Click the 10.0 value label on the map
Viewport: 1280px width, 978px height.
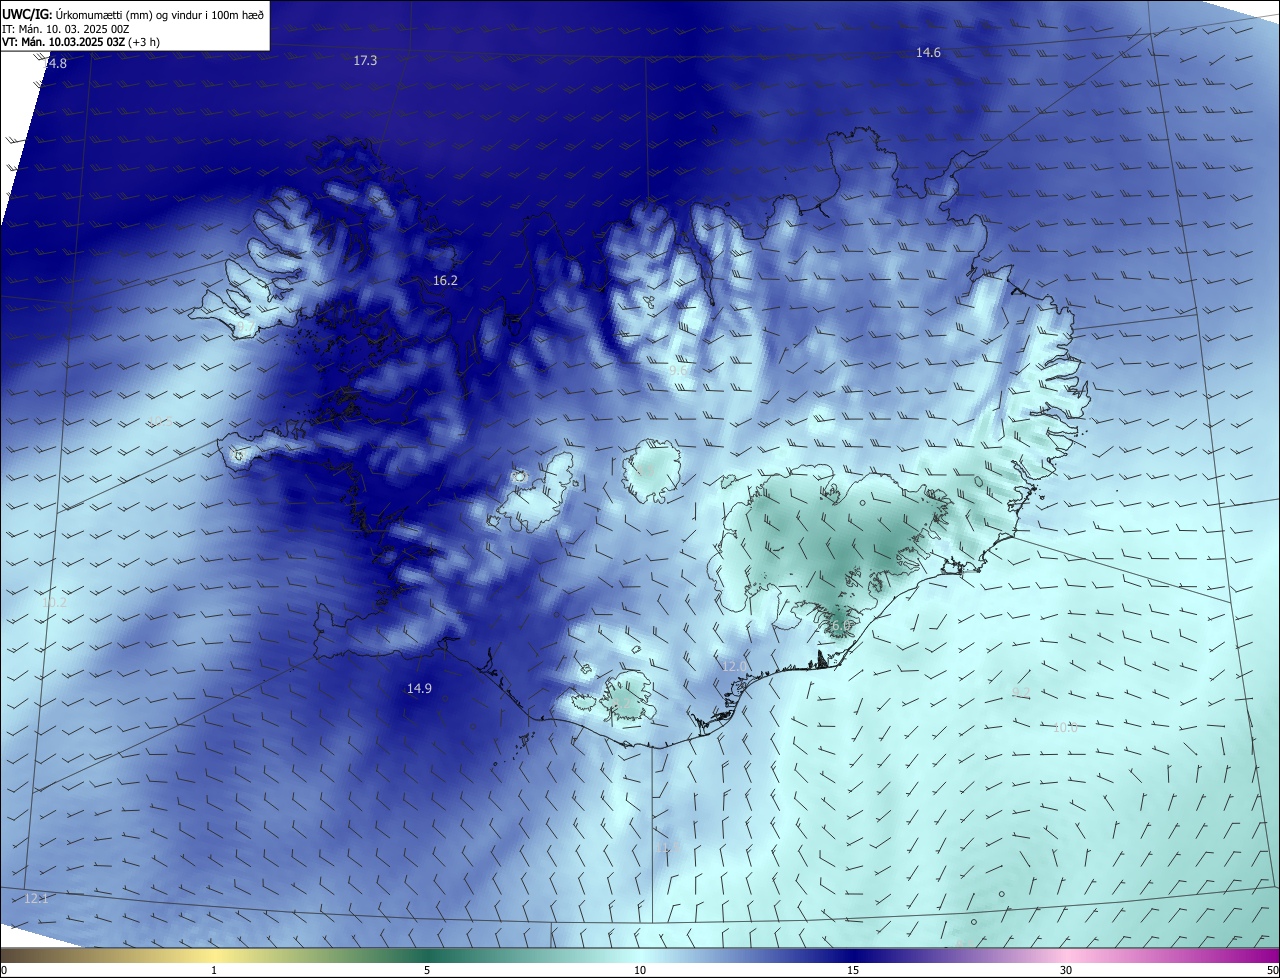pos(1065,728)
